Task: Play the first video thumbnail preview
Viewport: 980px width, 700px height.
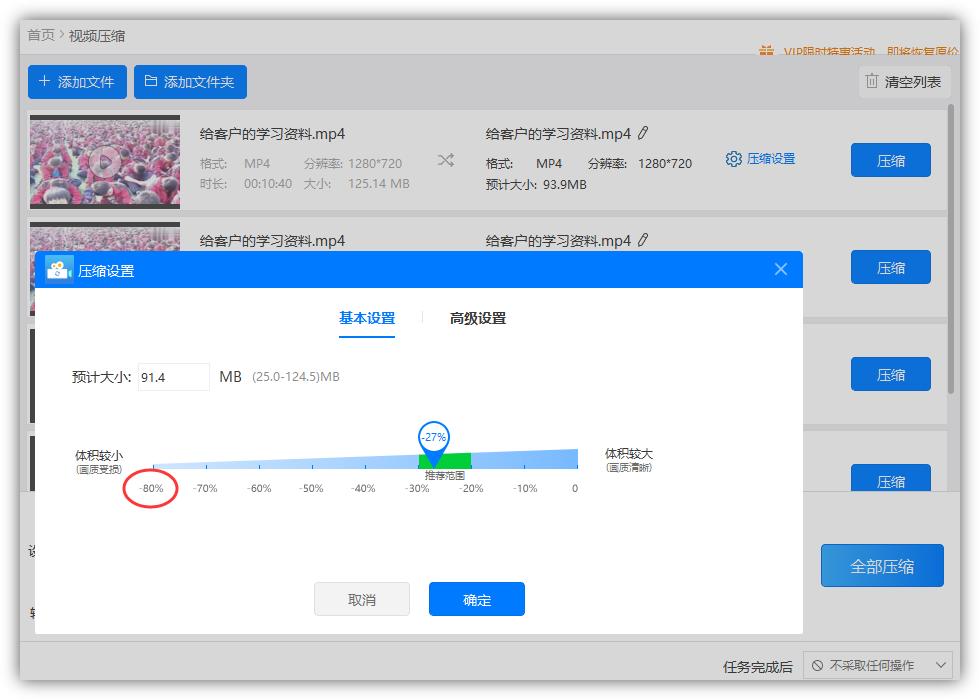Action: click(x=105, y=160)
